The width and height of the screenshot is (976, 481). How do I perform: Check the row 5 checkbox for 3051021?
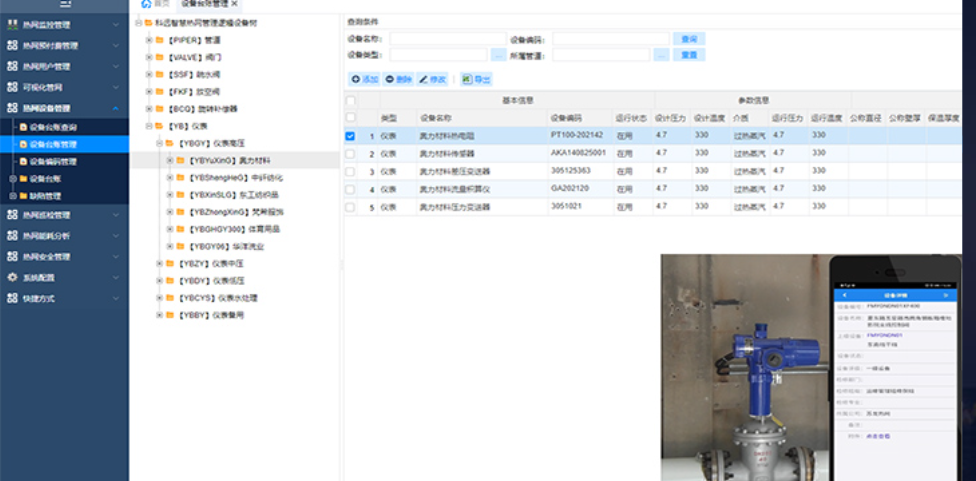tap(350, 207)
